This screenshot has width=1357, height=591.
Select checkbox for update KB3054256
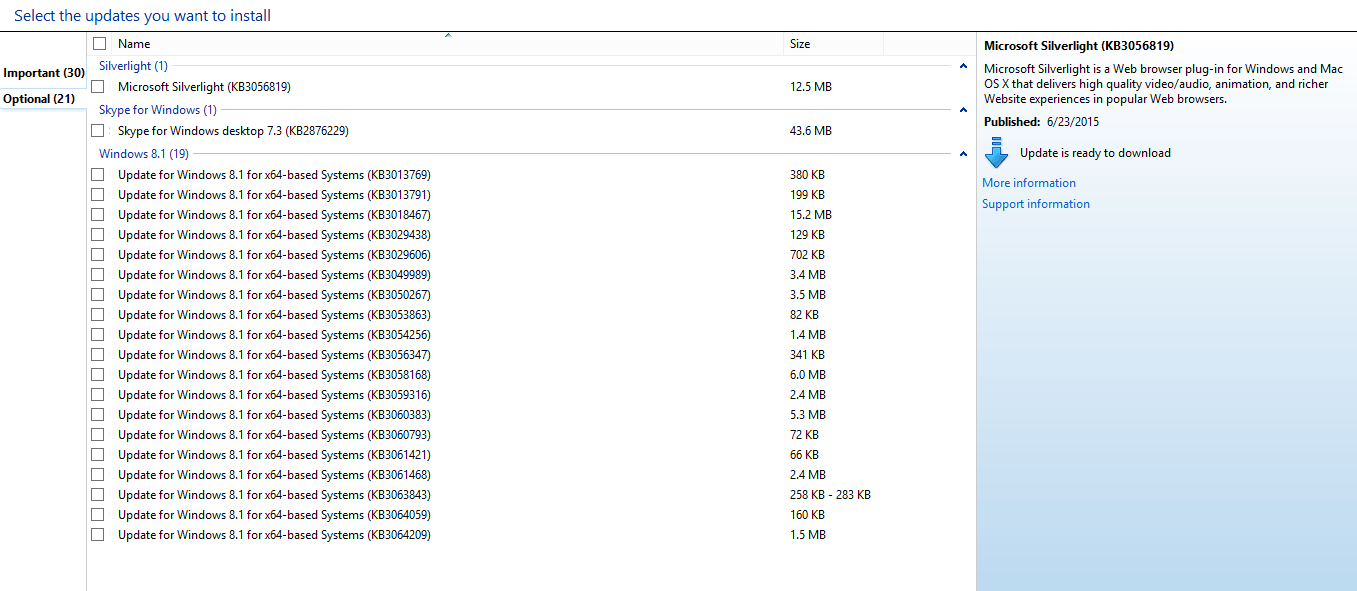[x=97, y=335]
